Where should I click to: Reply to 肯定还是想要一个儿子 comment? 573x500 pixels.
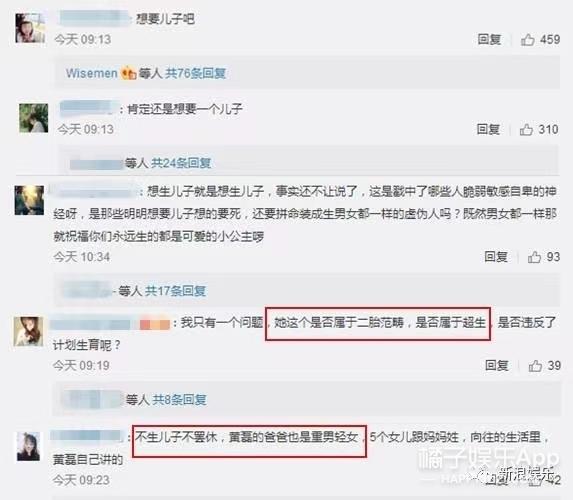click(x=488, y=129)
